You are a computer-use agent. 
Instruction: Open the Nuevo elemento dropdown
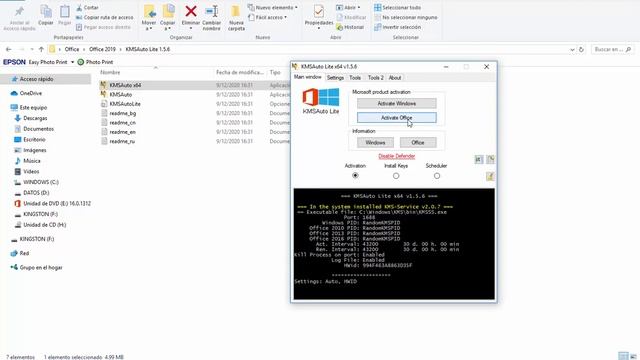click(x=273, y=7)
